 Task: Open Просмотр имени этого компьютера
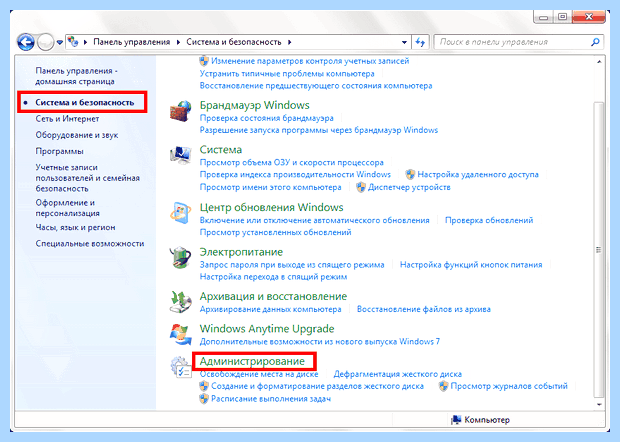[x=270, y=187]
